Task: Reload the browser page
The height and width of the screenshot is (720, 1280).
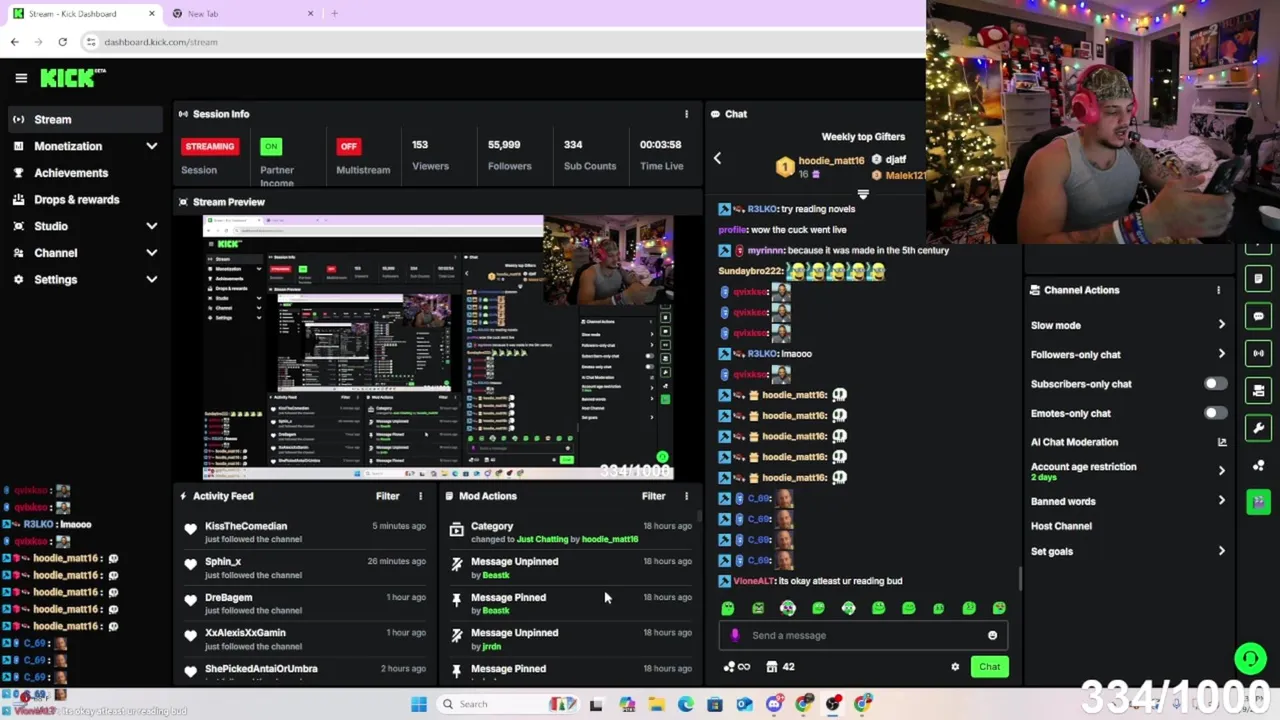Action: coord(62,42)
